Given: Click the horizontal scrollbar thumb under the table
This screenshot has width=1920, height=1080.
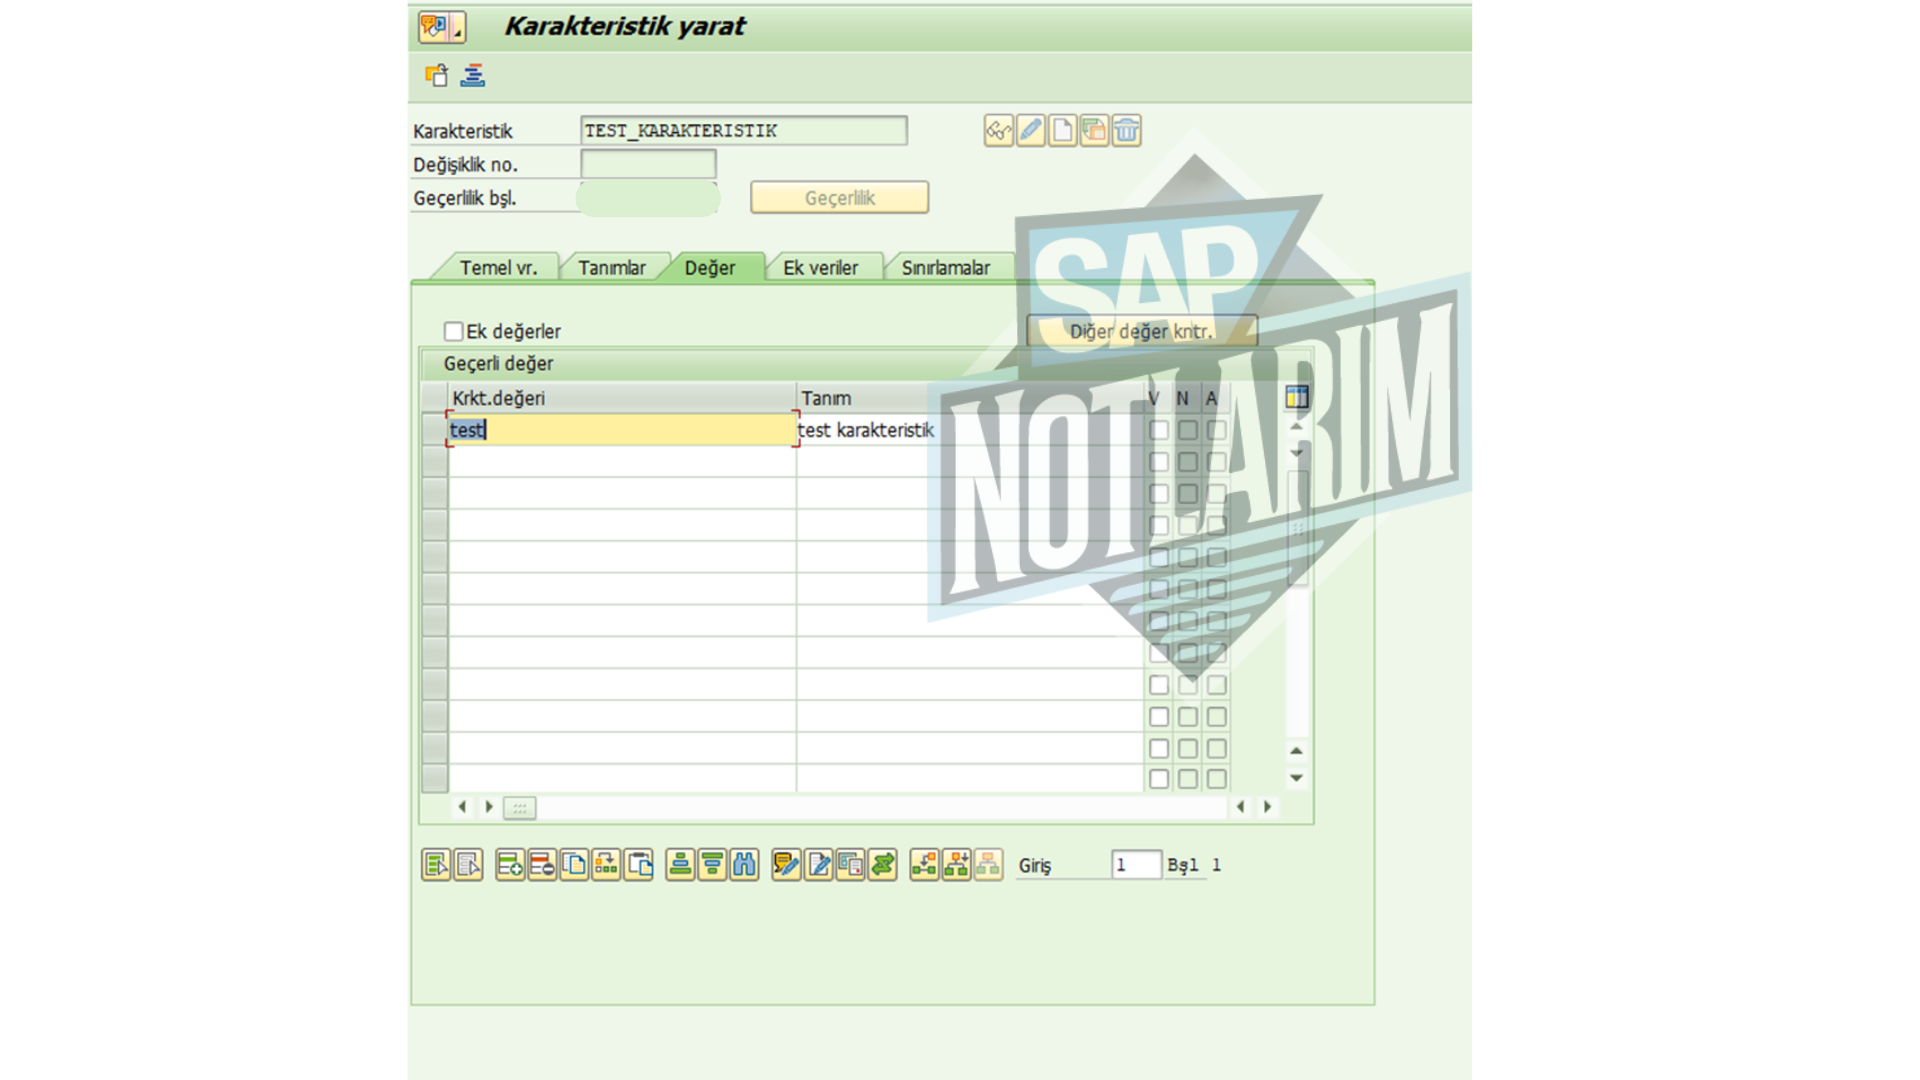Looking at the screenshot, I should (x=519, y=807).
